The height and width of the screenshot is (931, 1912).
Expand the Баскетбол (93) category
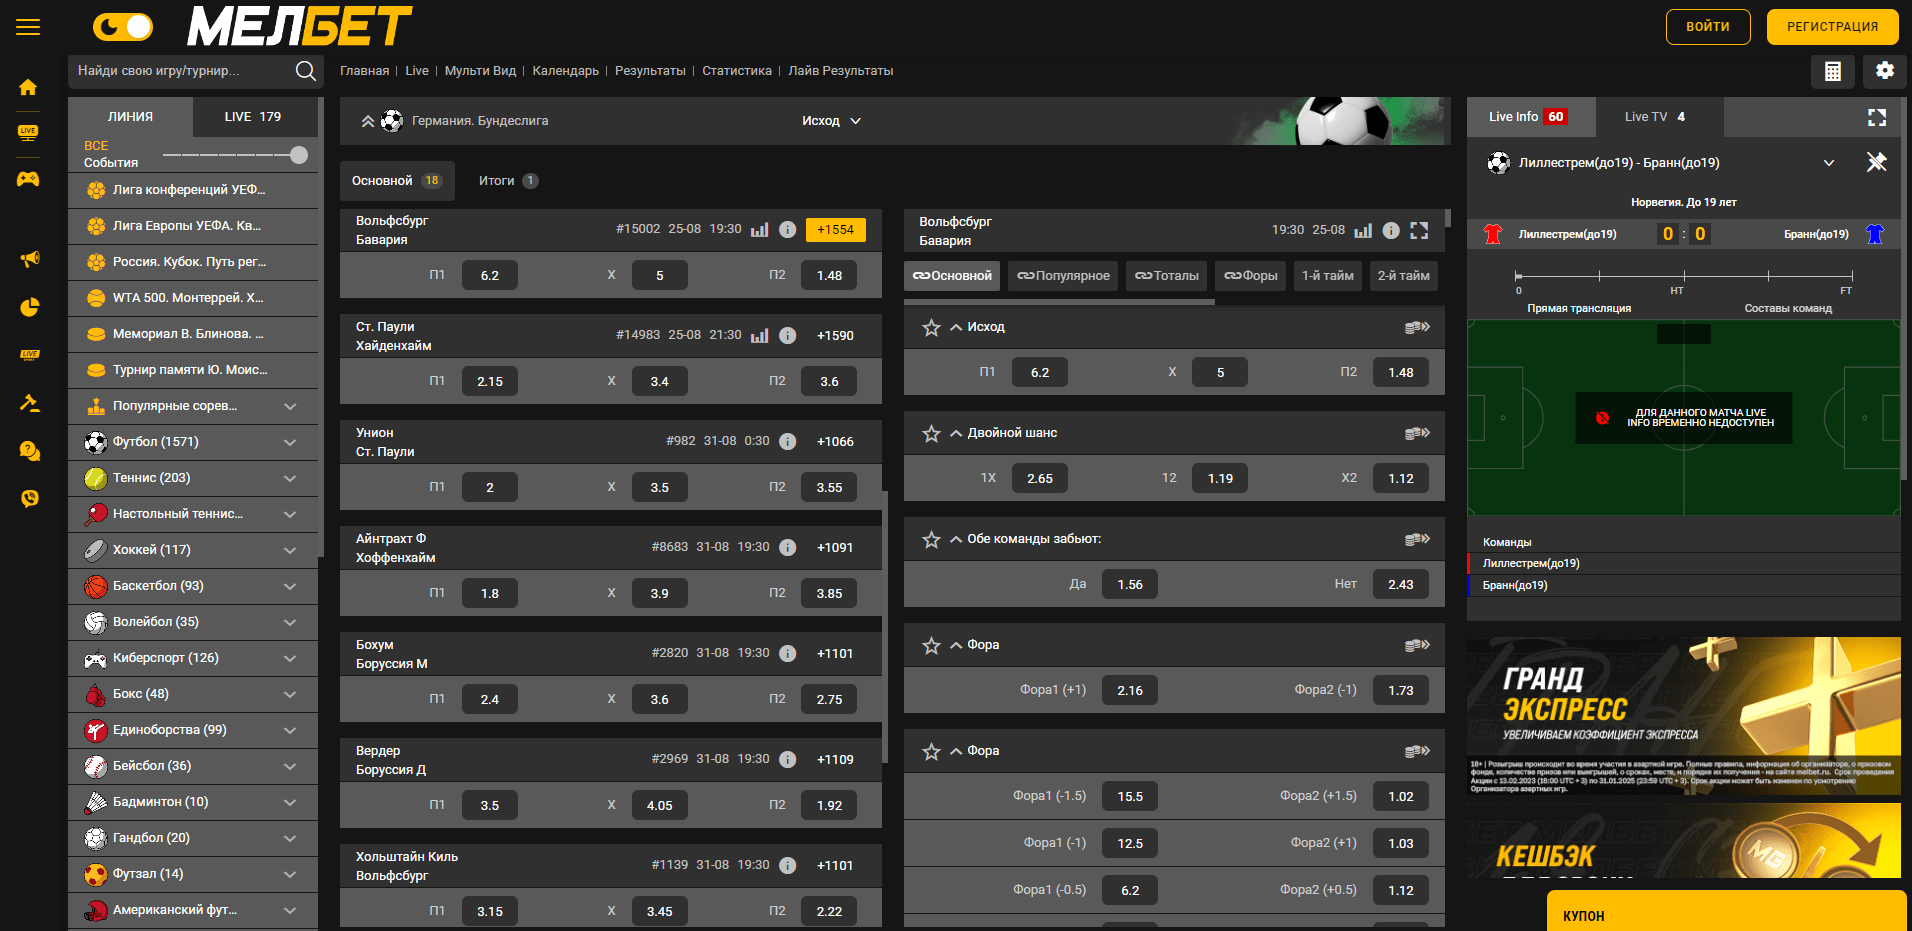coord(290,586)
